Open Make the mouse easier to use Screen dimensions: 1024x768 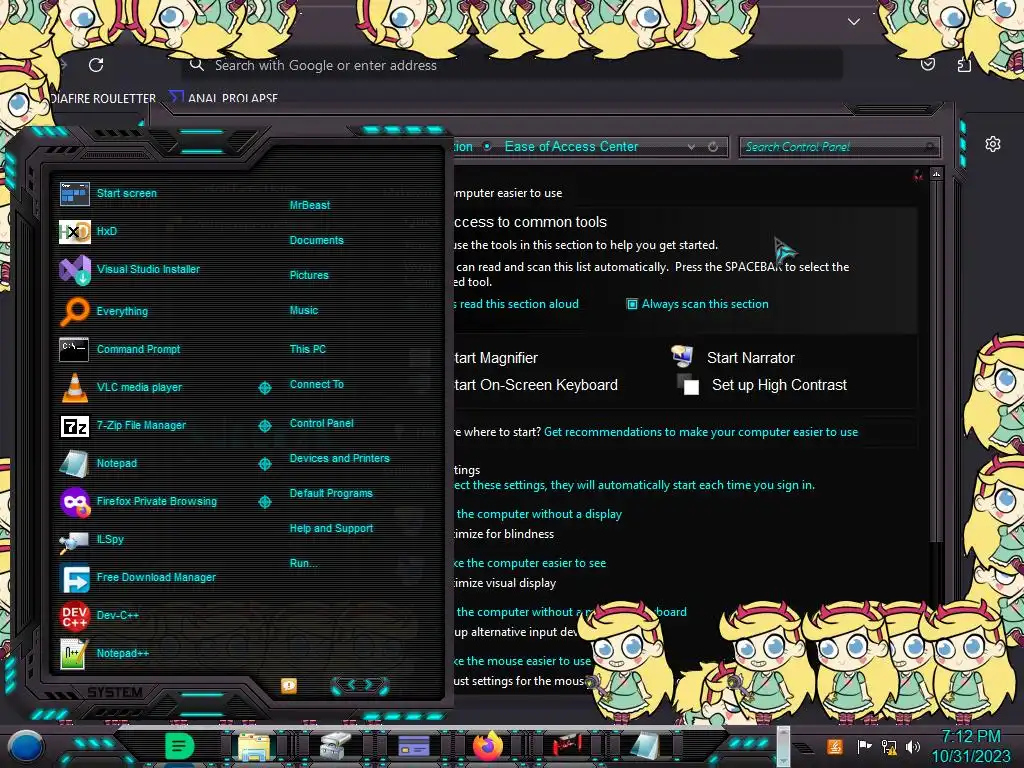tap(523, 661)
